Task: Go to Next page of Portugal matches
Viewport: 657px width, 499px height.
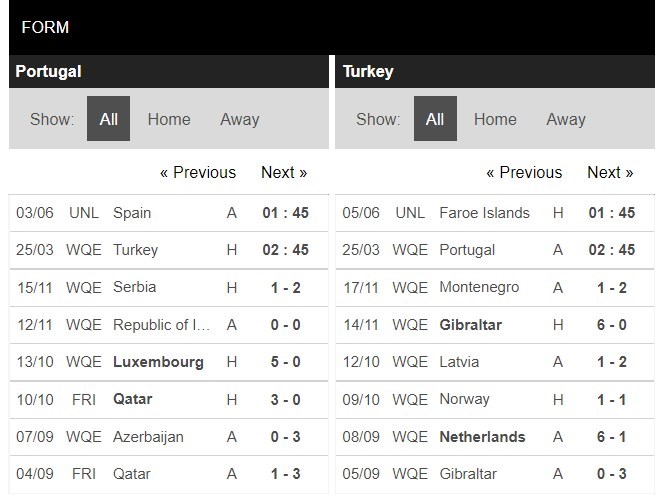Action: tap(284, 172)
